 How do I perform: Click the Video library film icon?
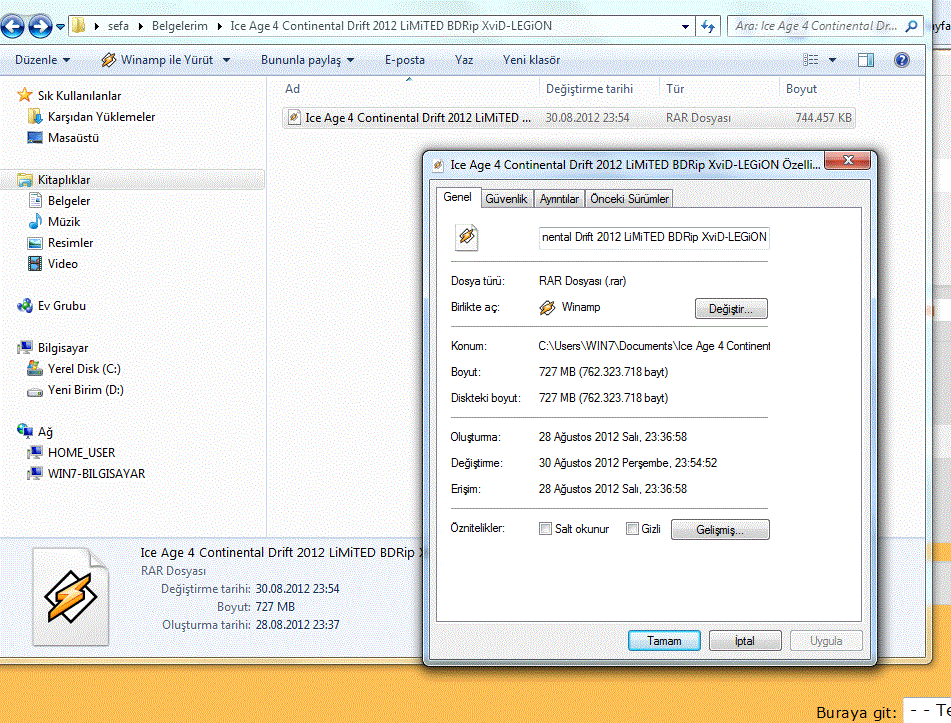(x=35, y=264)
